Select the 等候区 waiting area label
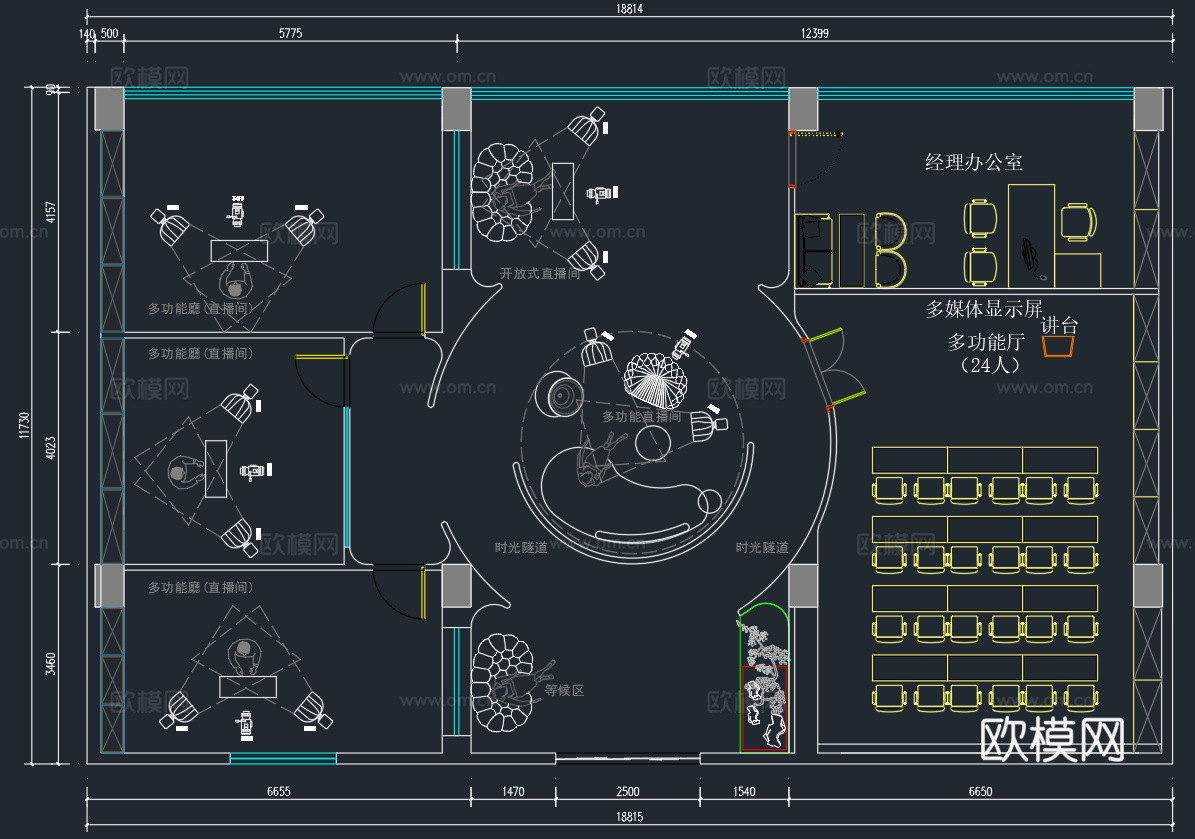This screenshot has height=839, width=1195. tap(564, 690)
